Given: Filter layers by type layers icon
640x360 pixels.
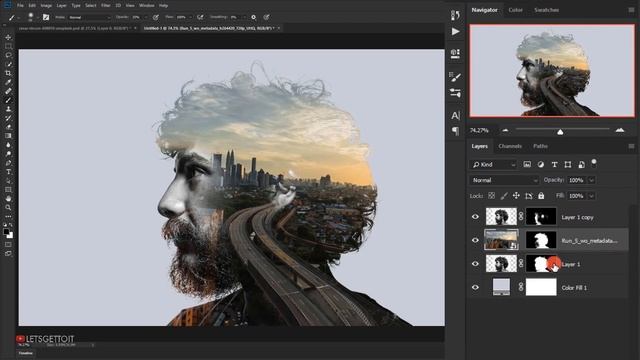Looking at the screenshot, I should click(554, 164).
